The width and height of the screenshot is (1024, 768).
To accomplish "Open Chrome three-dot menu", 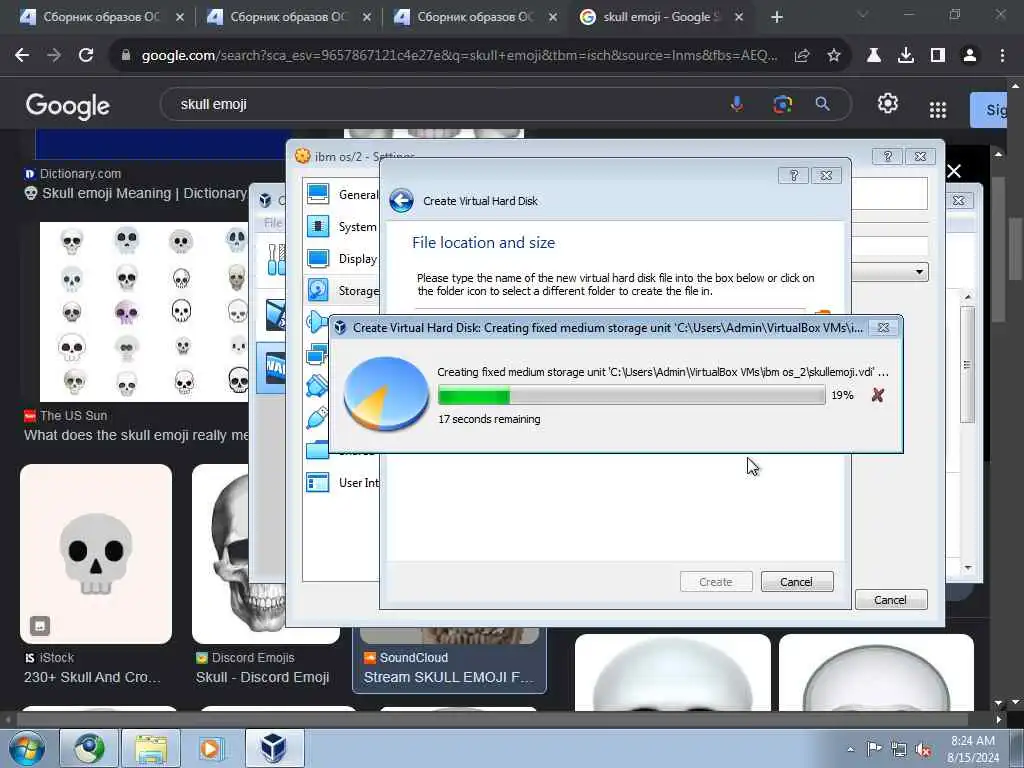I will (x=1002, y=56).
